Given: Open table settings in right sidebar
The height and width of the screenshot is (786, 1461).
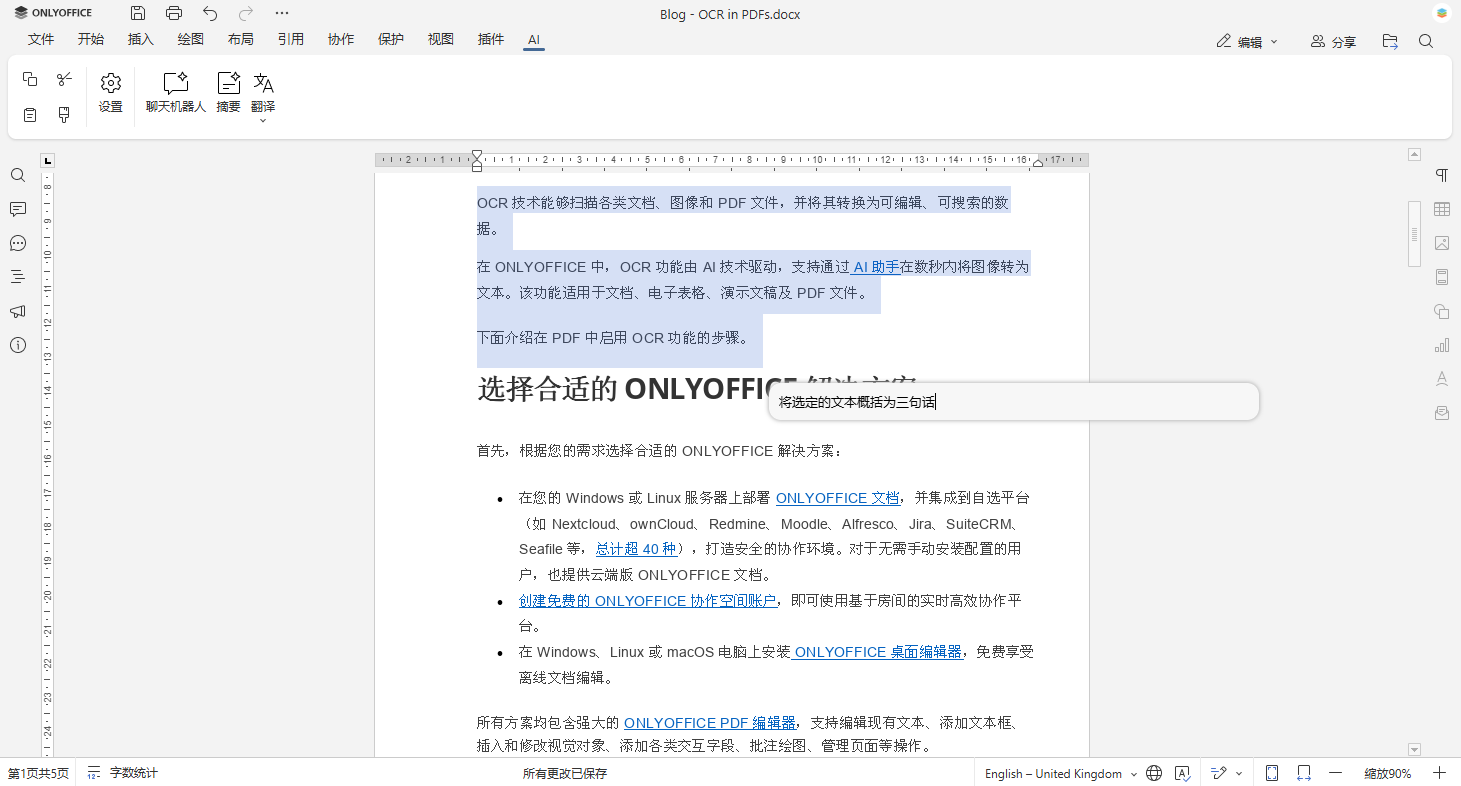Looking at the screenshot, I should (x=1442, y=209).
